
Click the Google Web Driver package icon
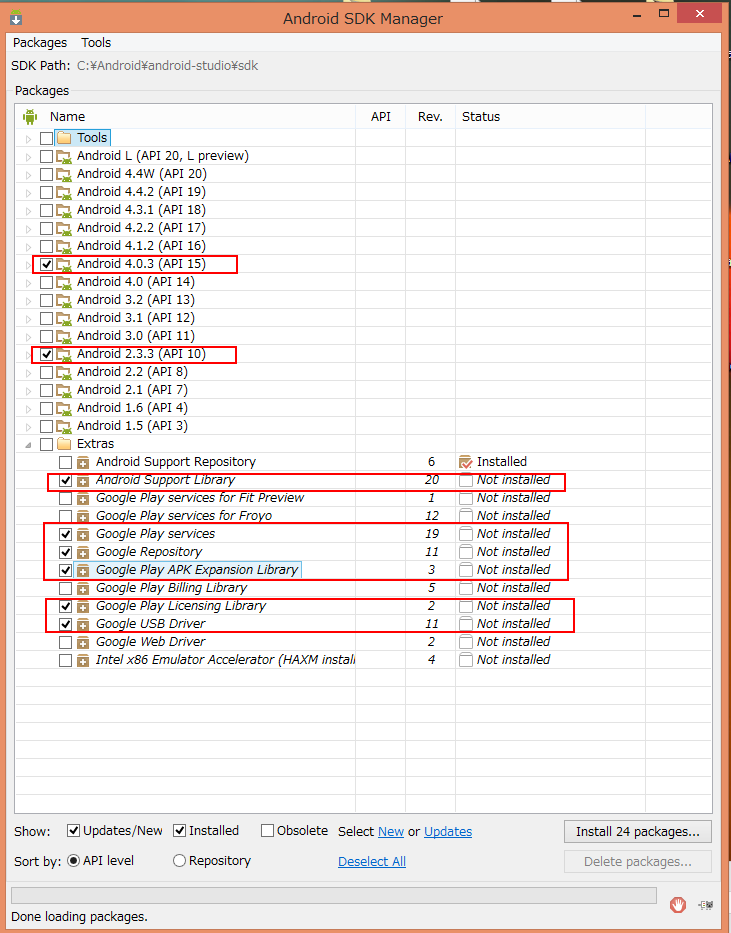[x=83, y=643]
